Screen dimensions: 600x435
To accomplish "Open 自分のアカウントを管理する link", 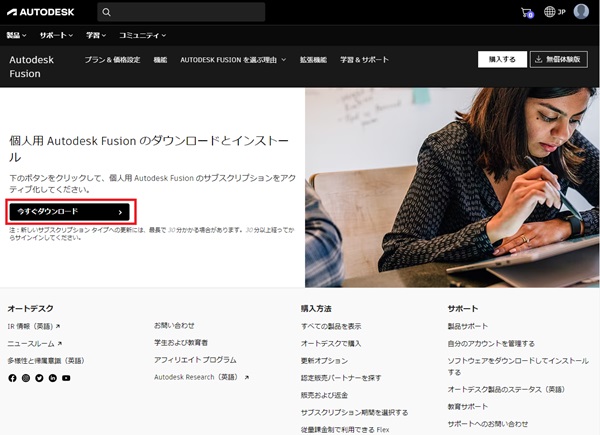I will click(x=491, y=344).
